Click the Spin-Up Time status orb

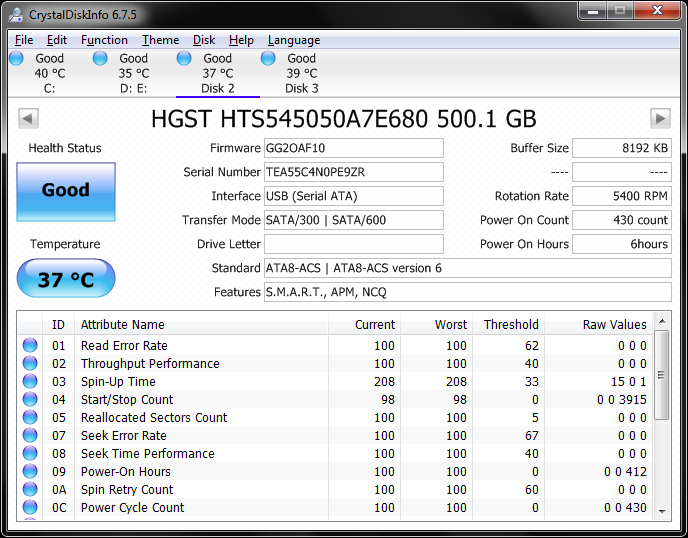tap(30, 381)
